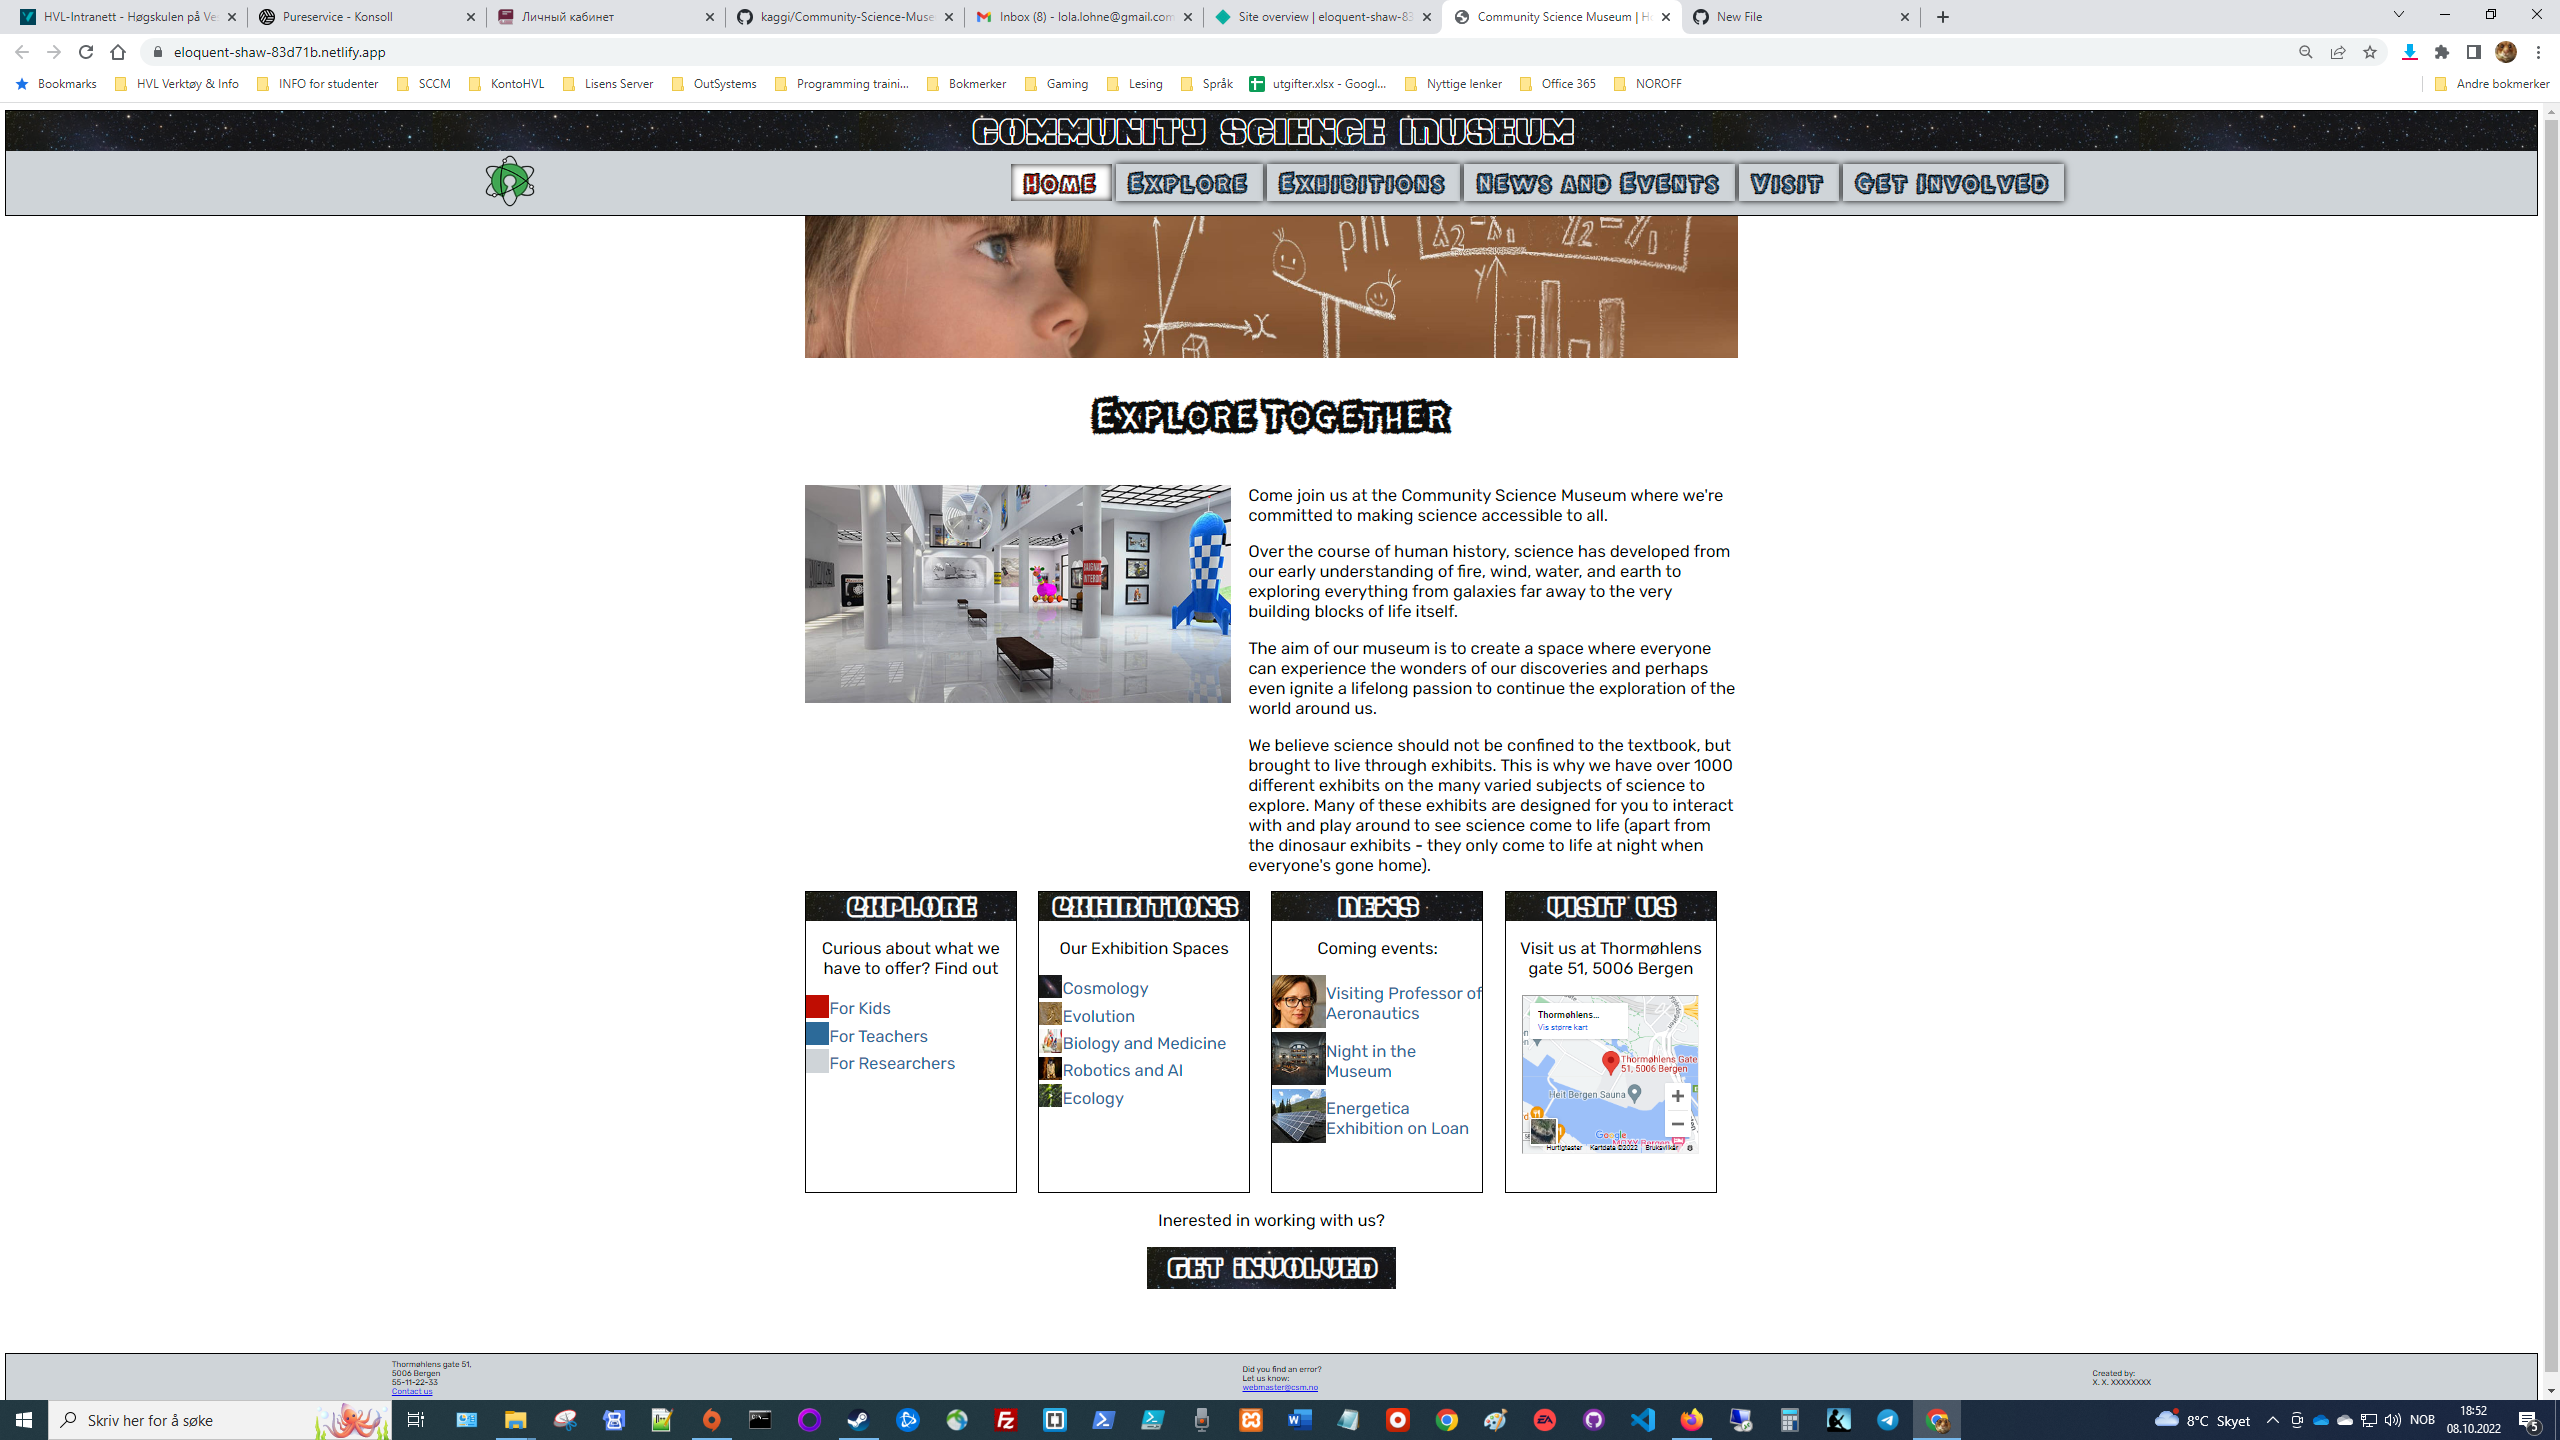Screen dimensions: 2560x1440
Task: Zoom in using the map plus control
Action: pos(1678,1096)
